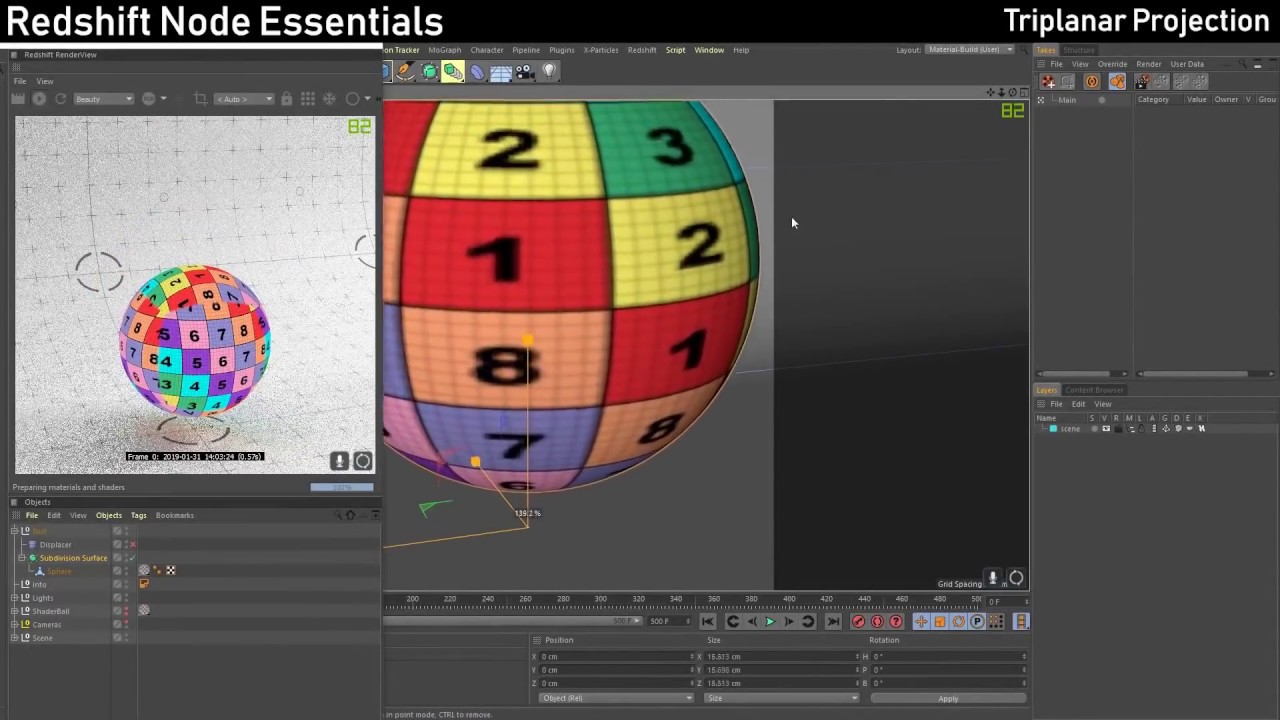The width and height of the screenshot is (1280, 720).
Task: Open the Tags menu in Objects panel
Action: coord(138,515)
